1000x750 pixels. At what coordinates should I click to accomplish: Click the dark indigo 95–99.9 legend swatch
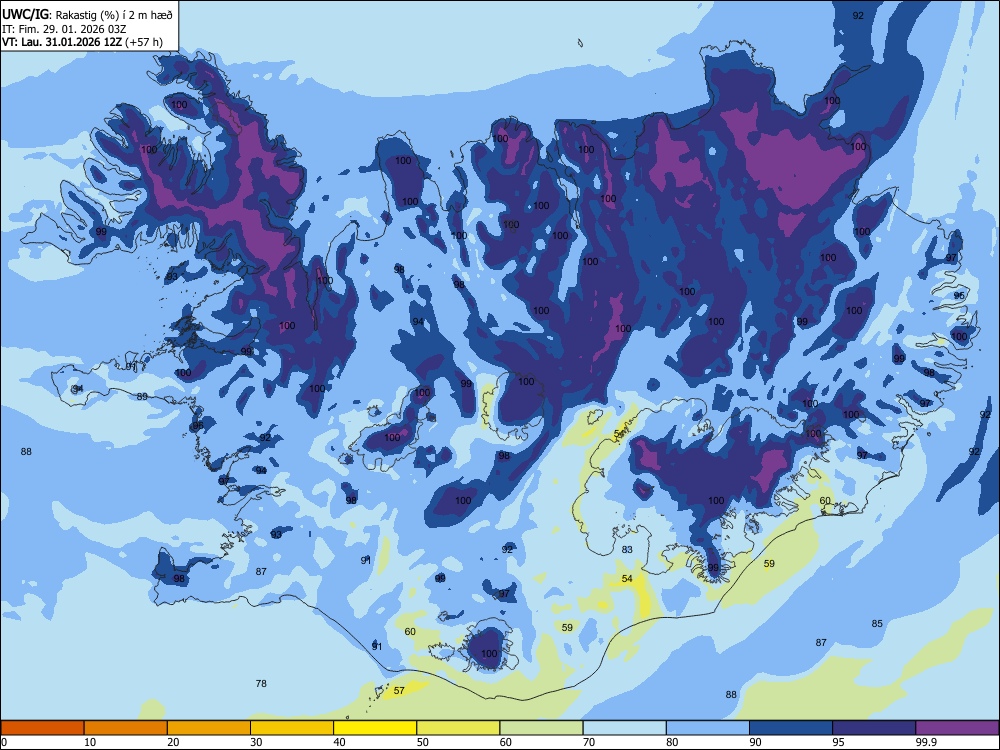874,728
